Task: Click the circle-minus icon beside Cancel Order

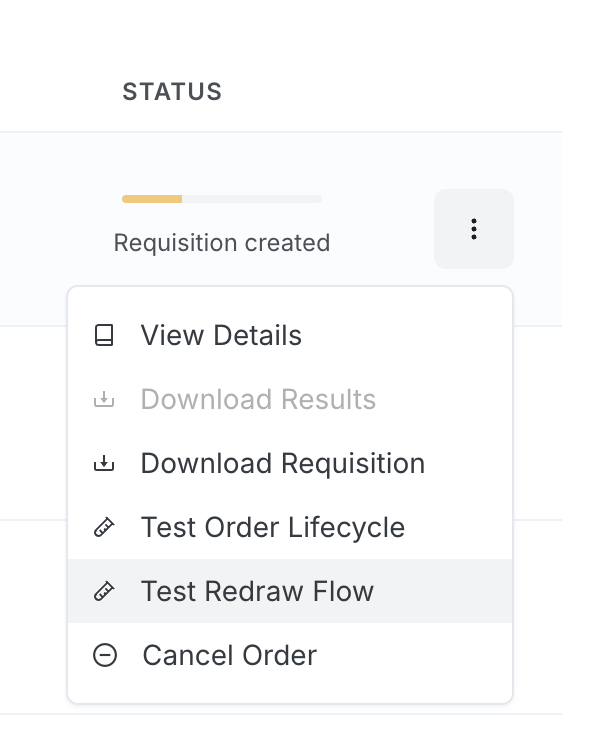Action: (x=104, y=656)
